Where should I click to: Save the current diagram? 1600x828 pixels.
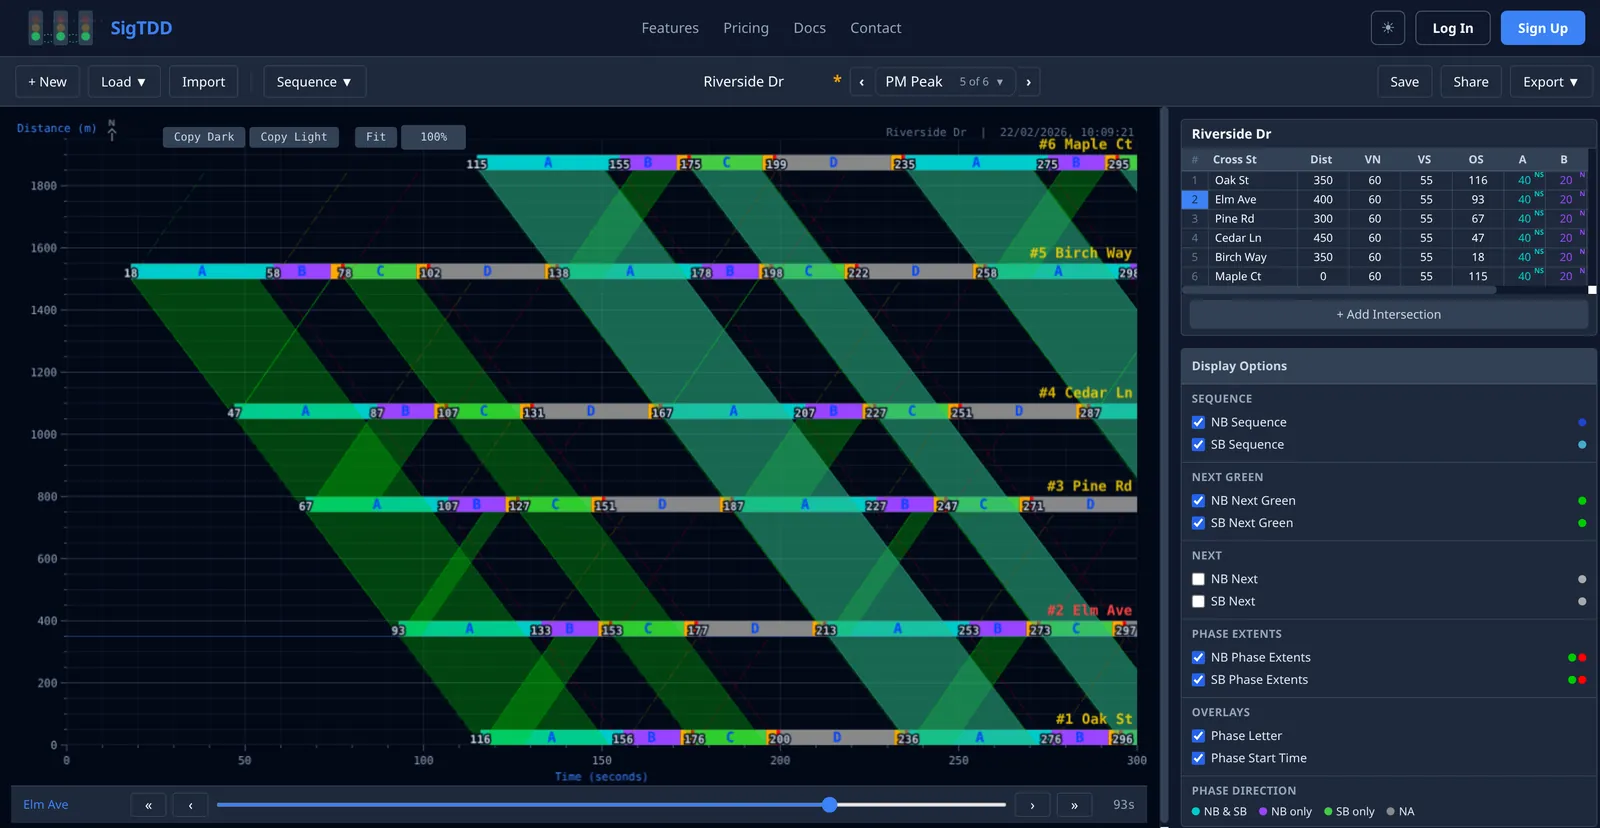[1404, 82]
